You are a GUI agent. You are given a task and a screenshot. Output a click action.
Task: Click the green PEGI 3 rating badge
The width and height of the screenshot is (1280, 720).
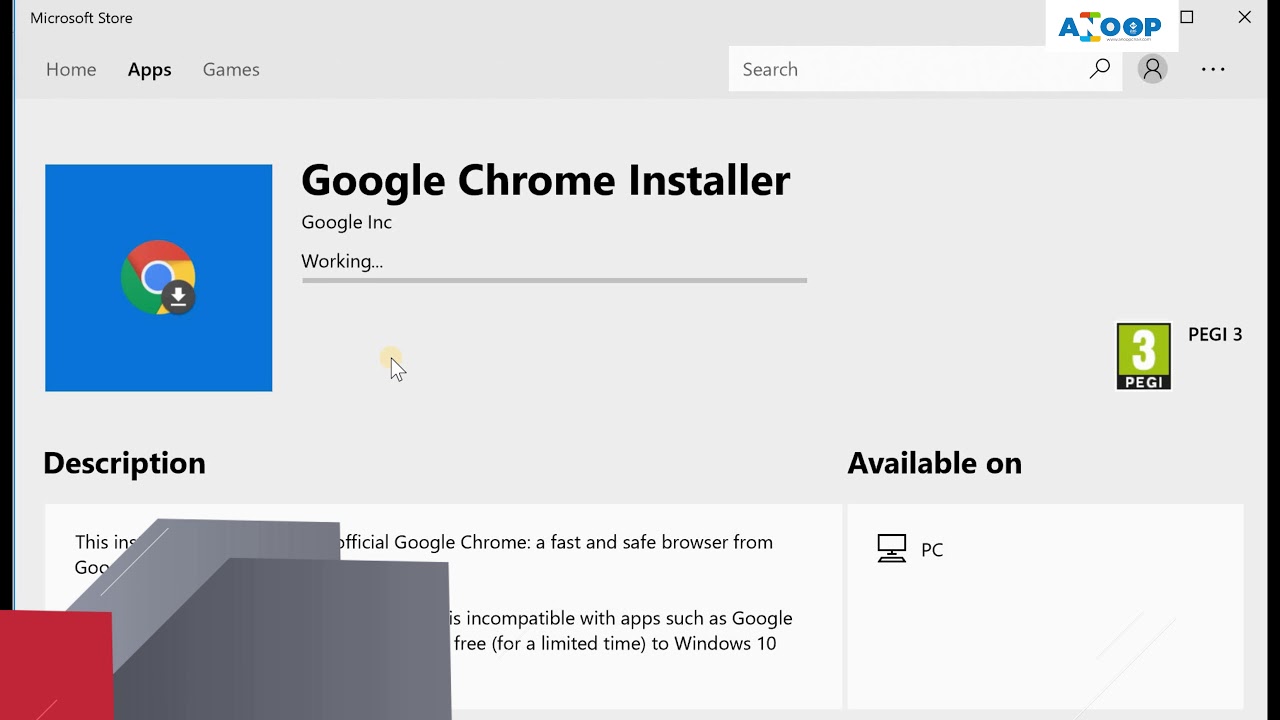pos(1143,356)
